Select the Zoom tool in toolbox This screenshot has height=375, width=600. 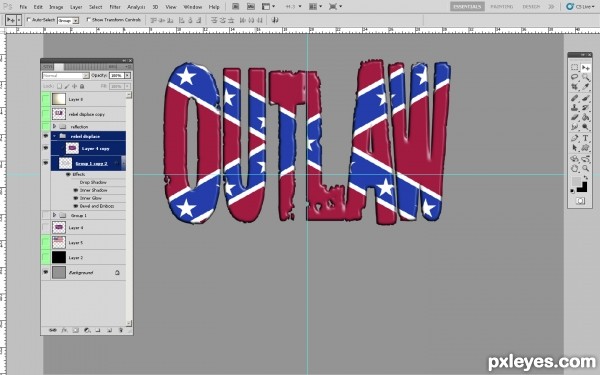click(x=585, y=168)
